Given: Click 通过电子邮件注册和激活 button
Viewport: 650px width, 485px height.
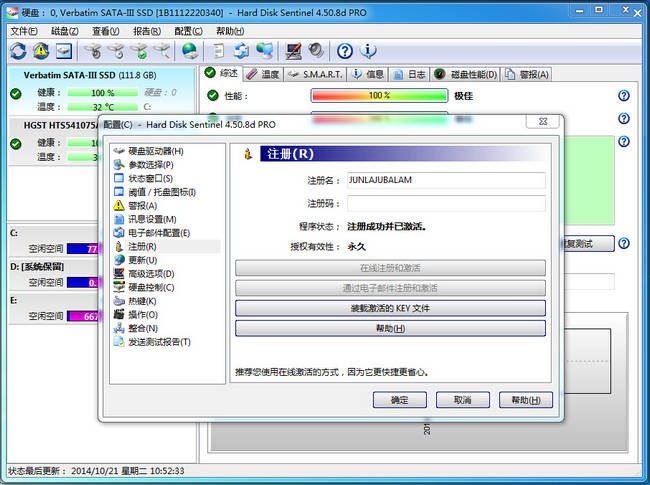Looking at the screenshot, I should [x=390, y=288].
